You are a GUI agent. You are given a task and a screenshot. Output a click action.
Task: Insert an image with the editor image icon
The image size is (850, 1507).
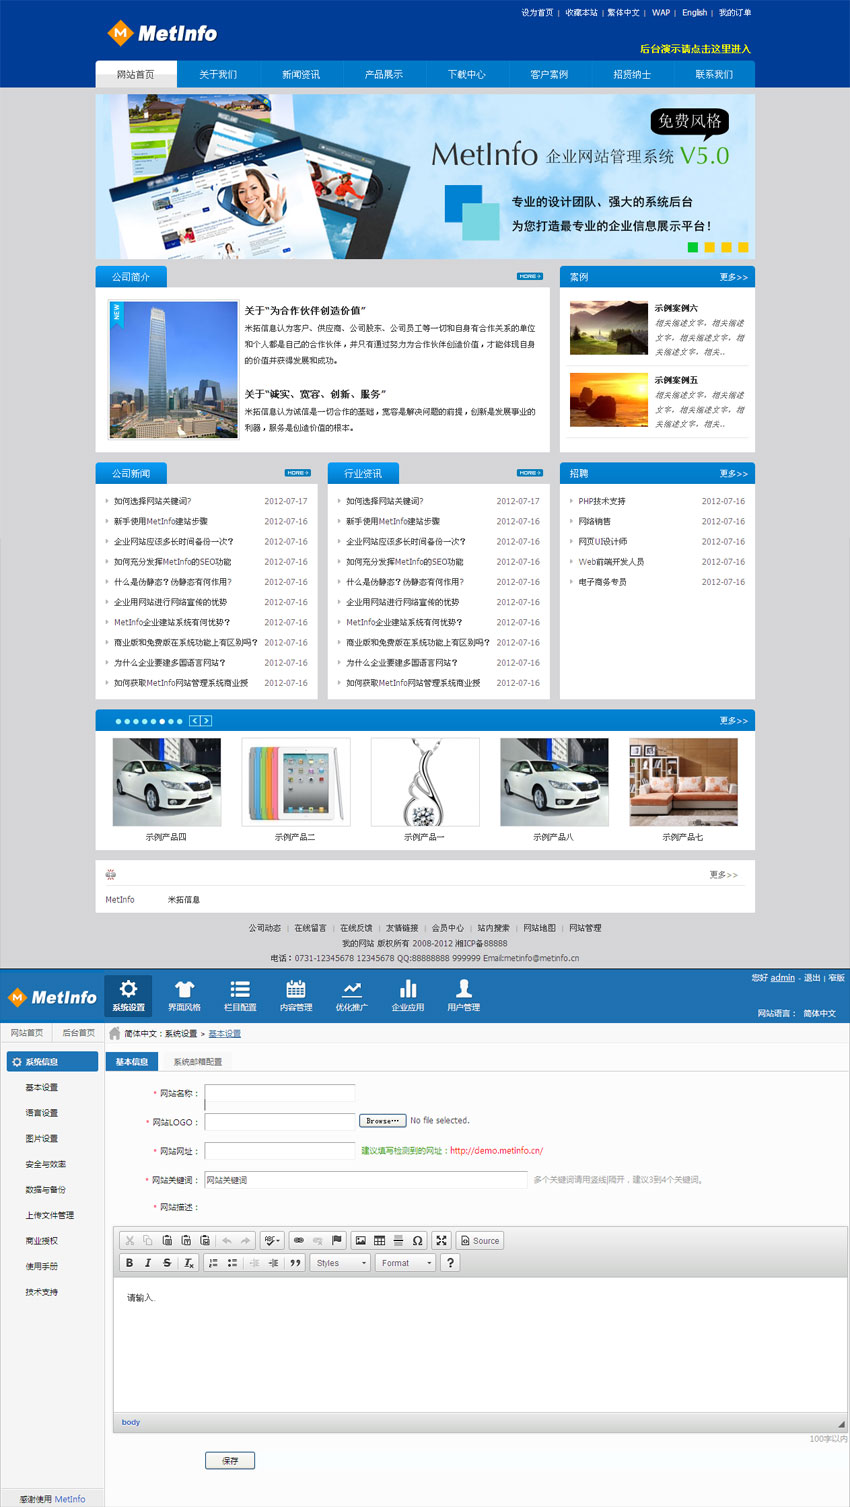(x=361, y=1240)
